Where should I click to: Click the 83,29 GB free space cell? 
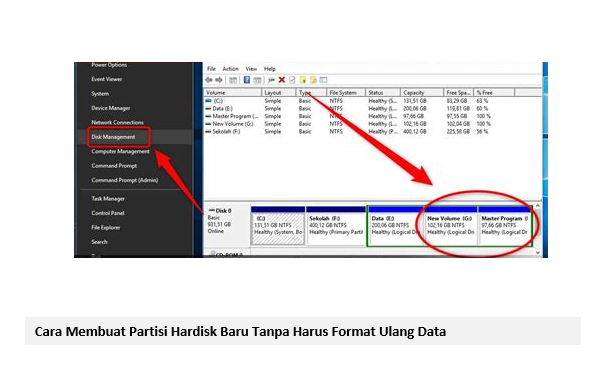(x=457, y=101)
